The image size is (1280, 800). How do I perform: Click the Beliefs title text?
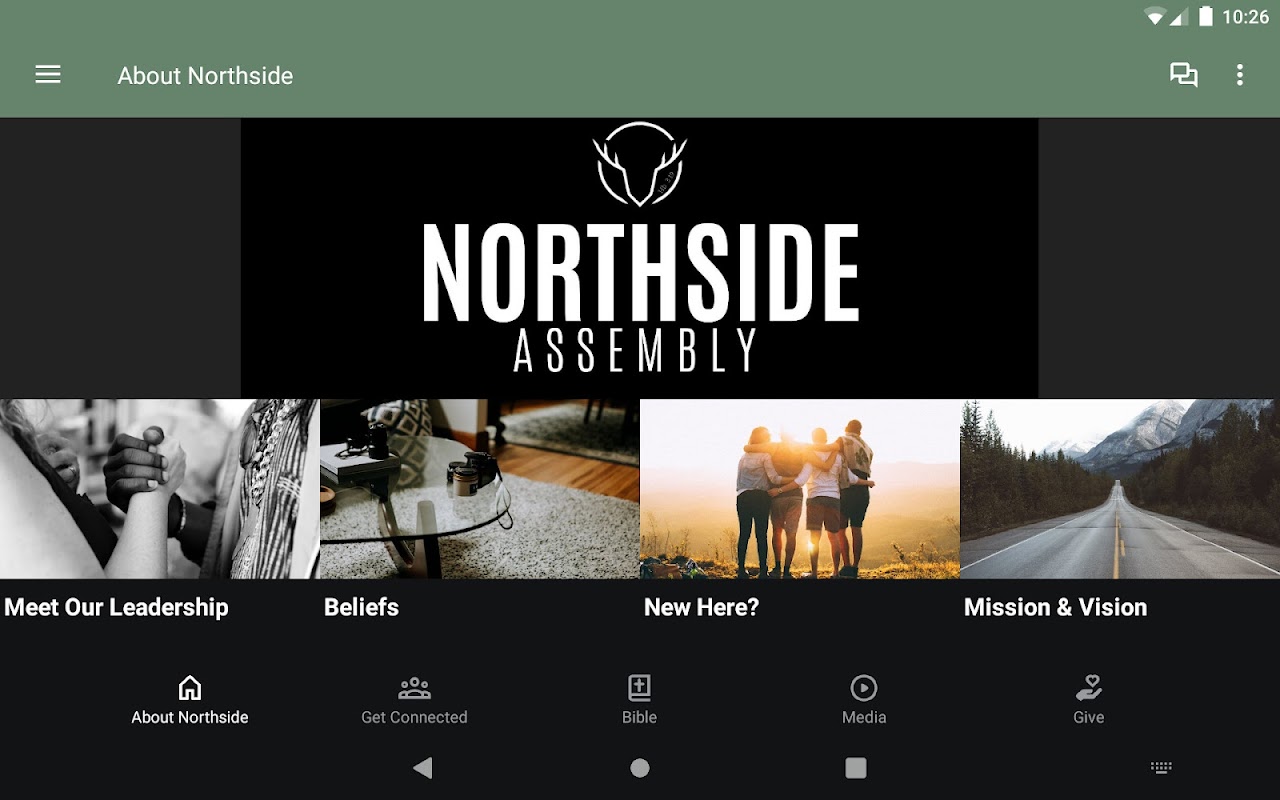[x=361, y=607]
